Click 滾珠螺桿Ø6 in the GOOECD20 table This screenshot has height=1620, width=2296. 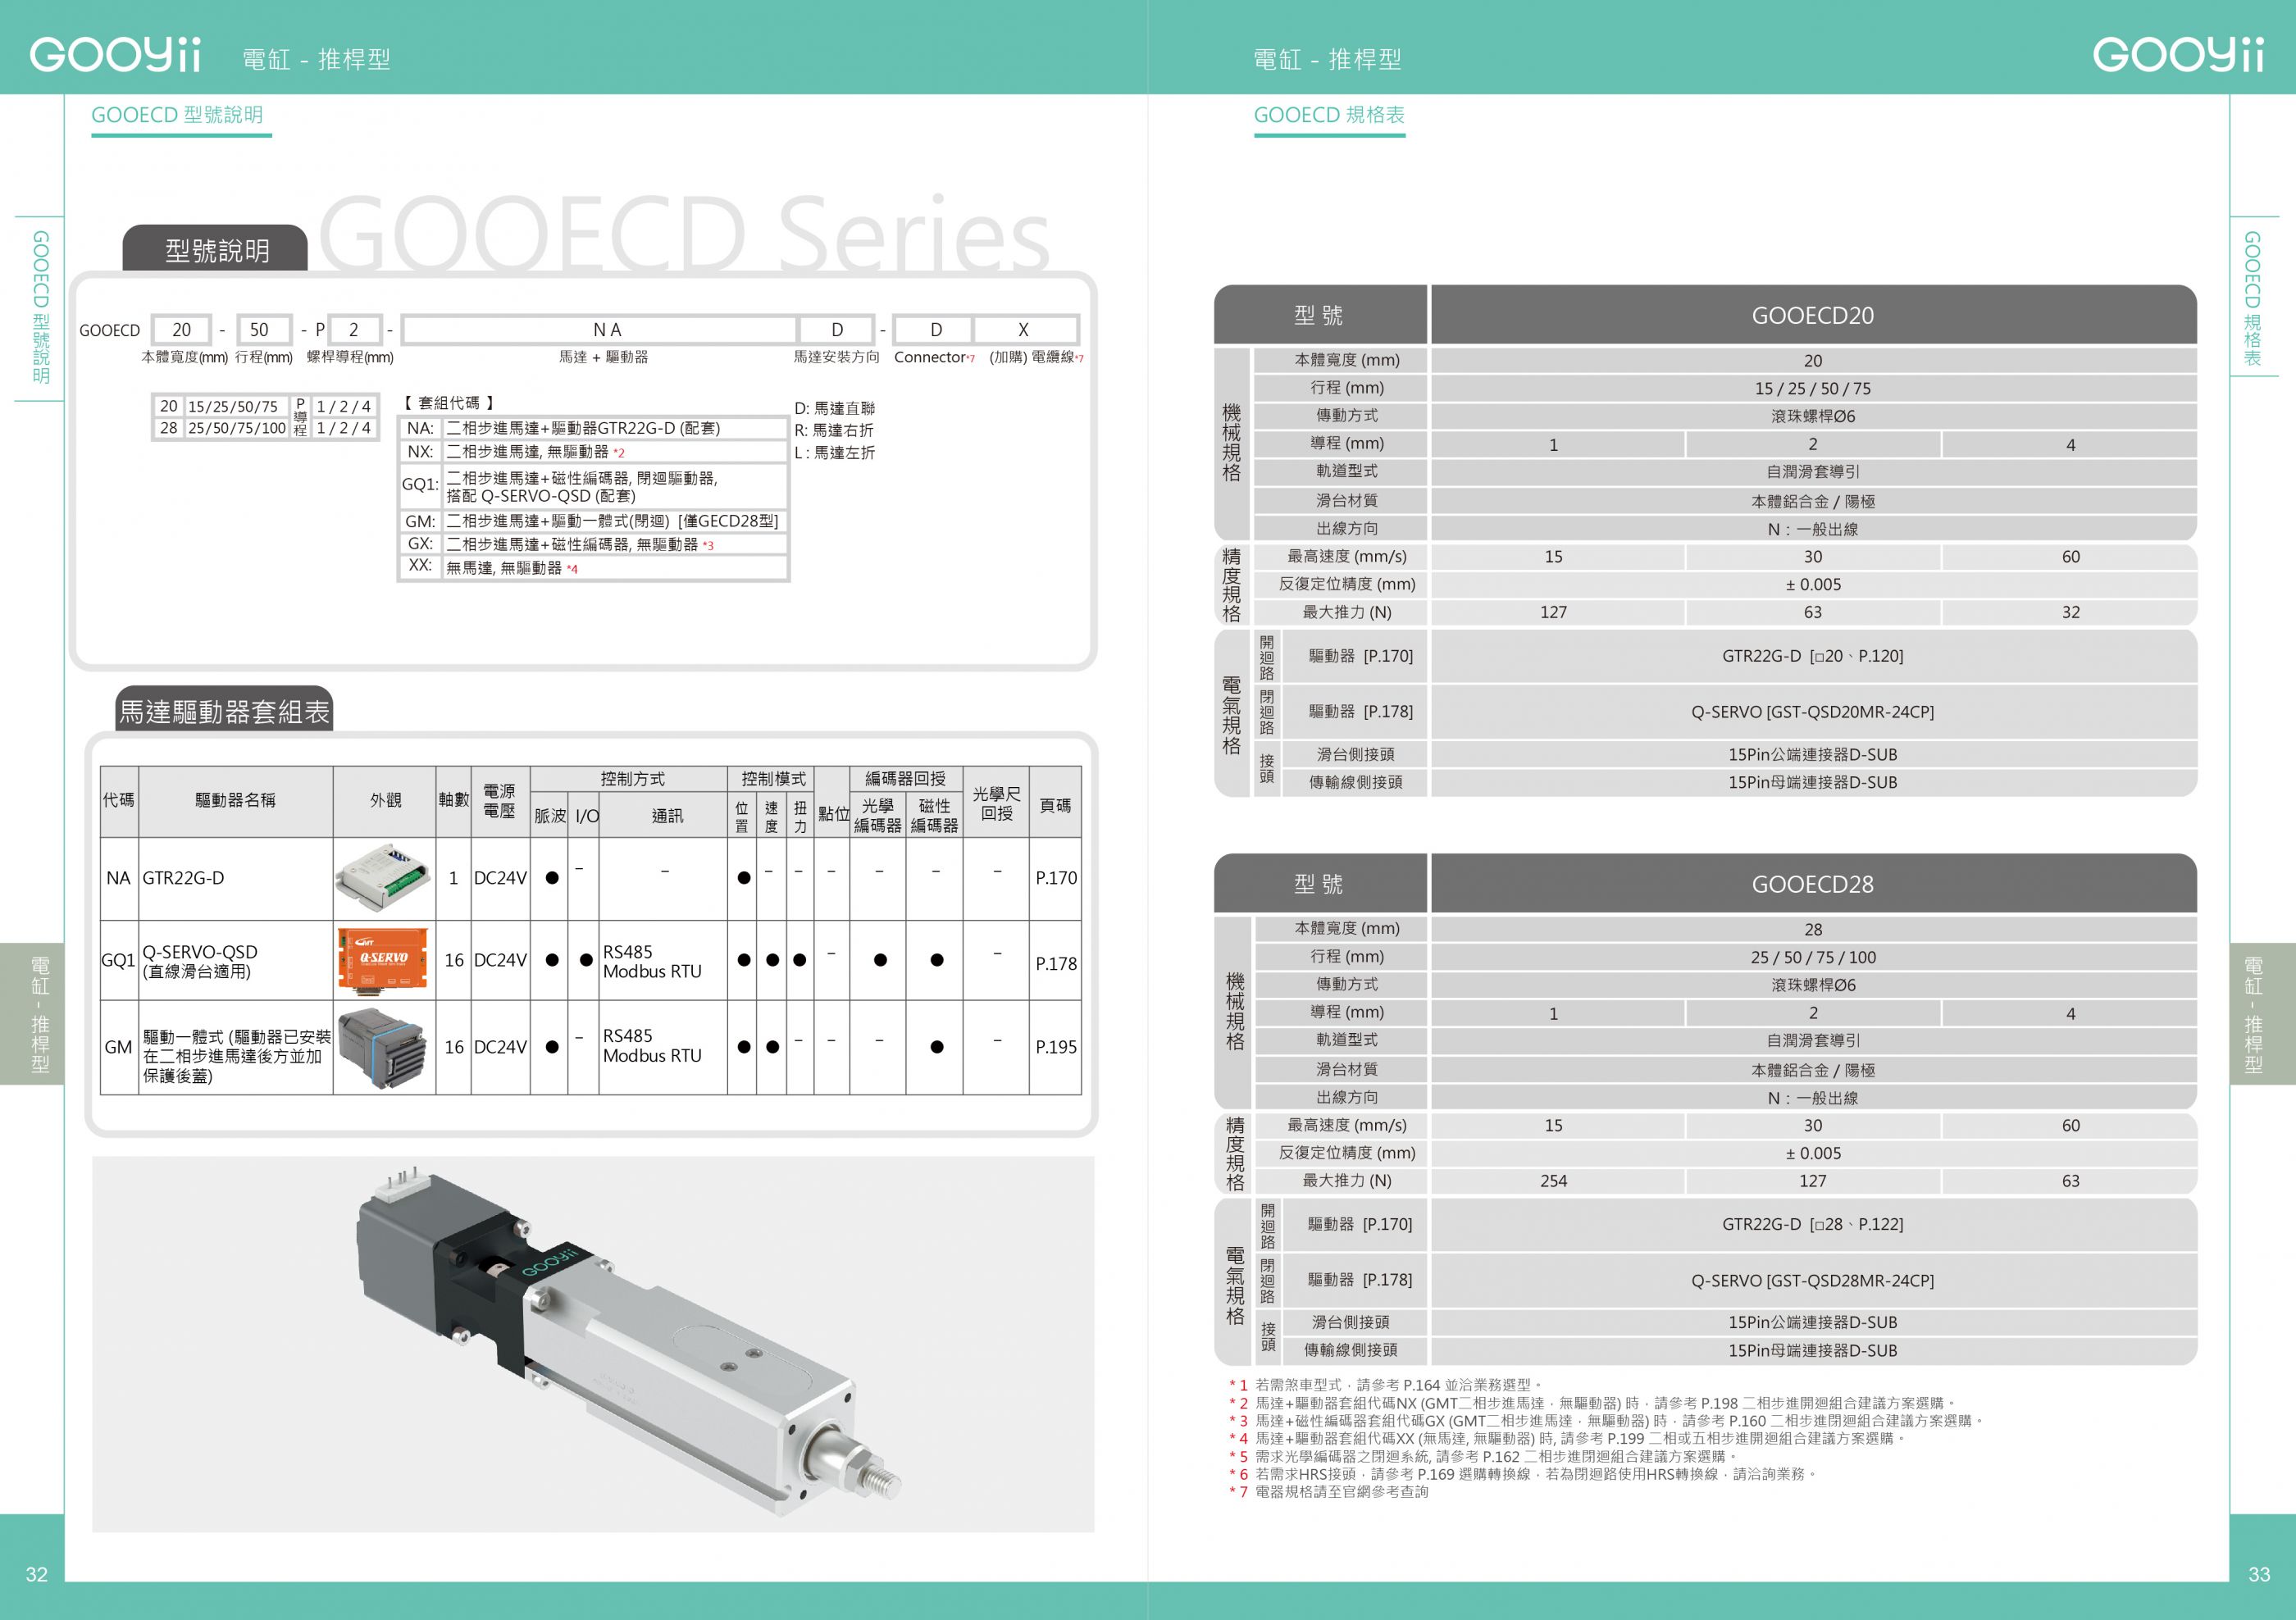click(x=1812, y=416)
